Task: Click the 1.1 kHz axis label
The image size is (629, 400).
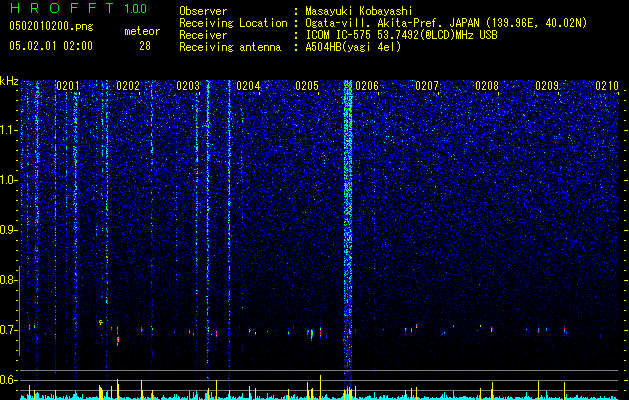Action: [x=9, y=130]
